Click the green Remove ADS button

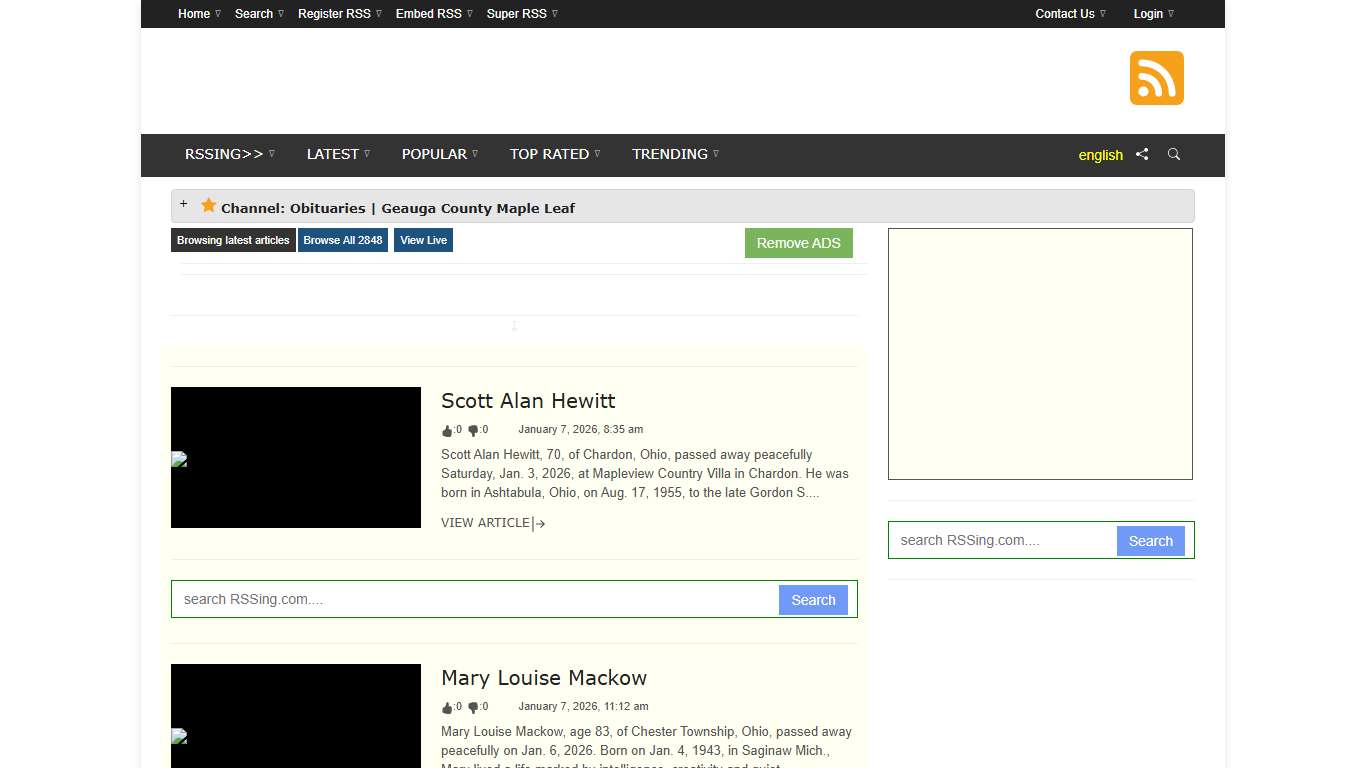(798, 243)
